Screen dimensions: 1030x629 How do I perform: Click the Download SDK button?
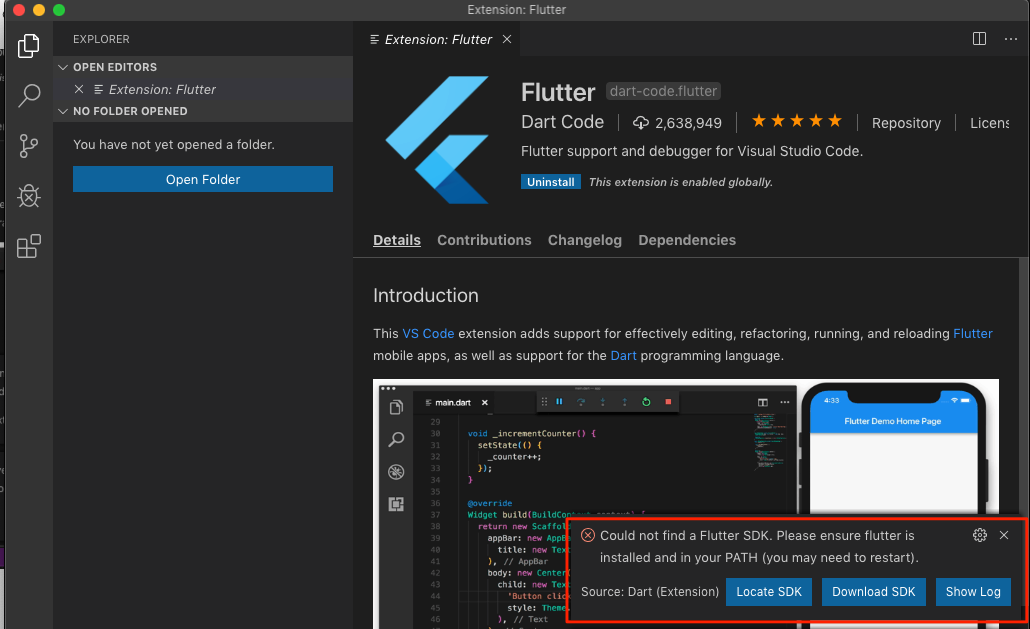[874, 592]
